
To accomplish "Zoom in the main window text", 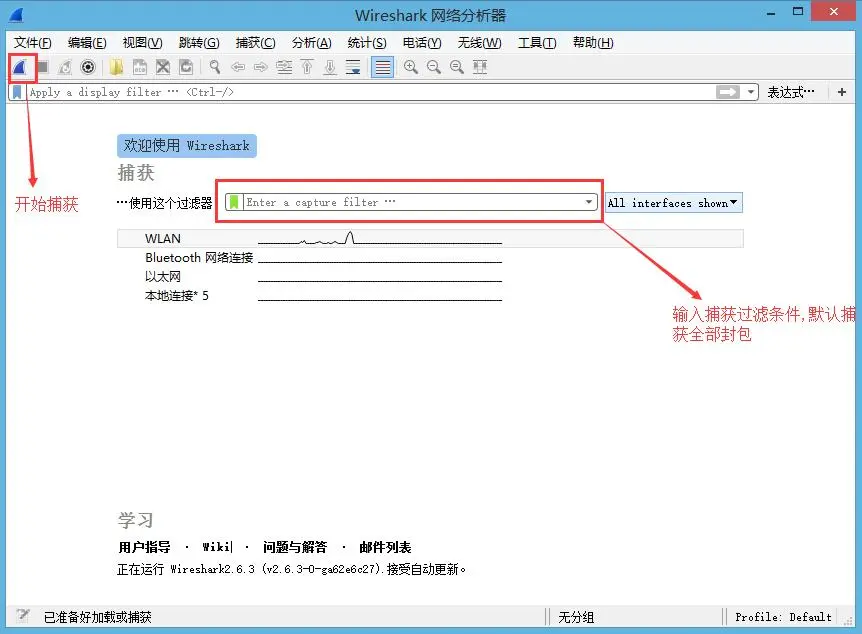I will coord(411,67).
